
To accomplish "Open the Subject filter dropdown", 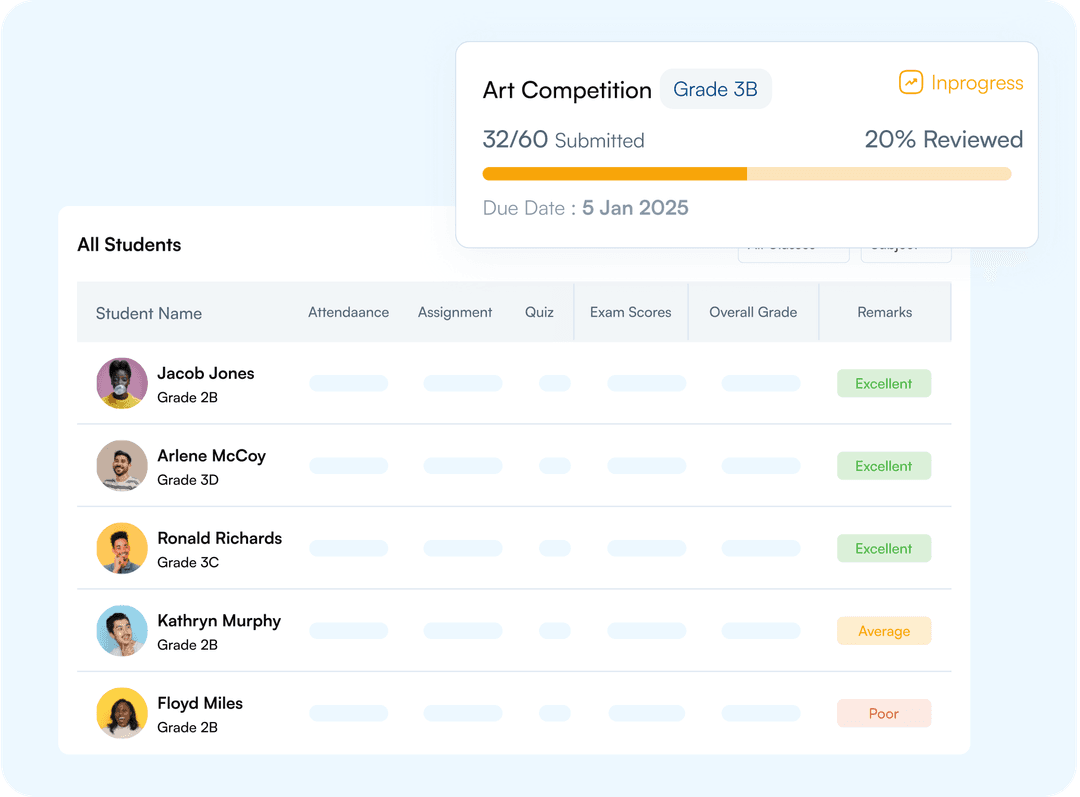I will tap(905, 254).
